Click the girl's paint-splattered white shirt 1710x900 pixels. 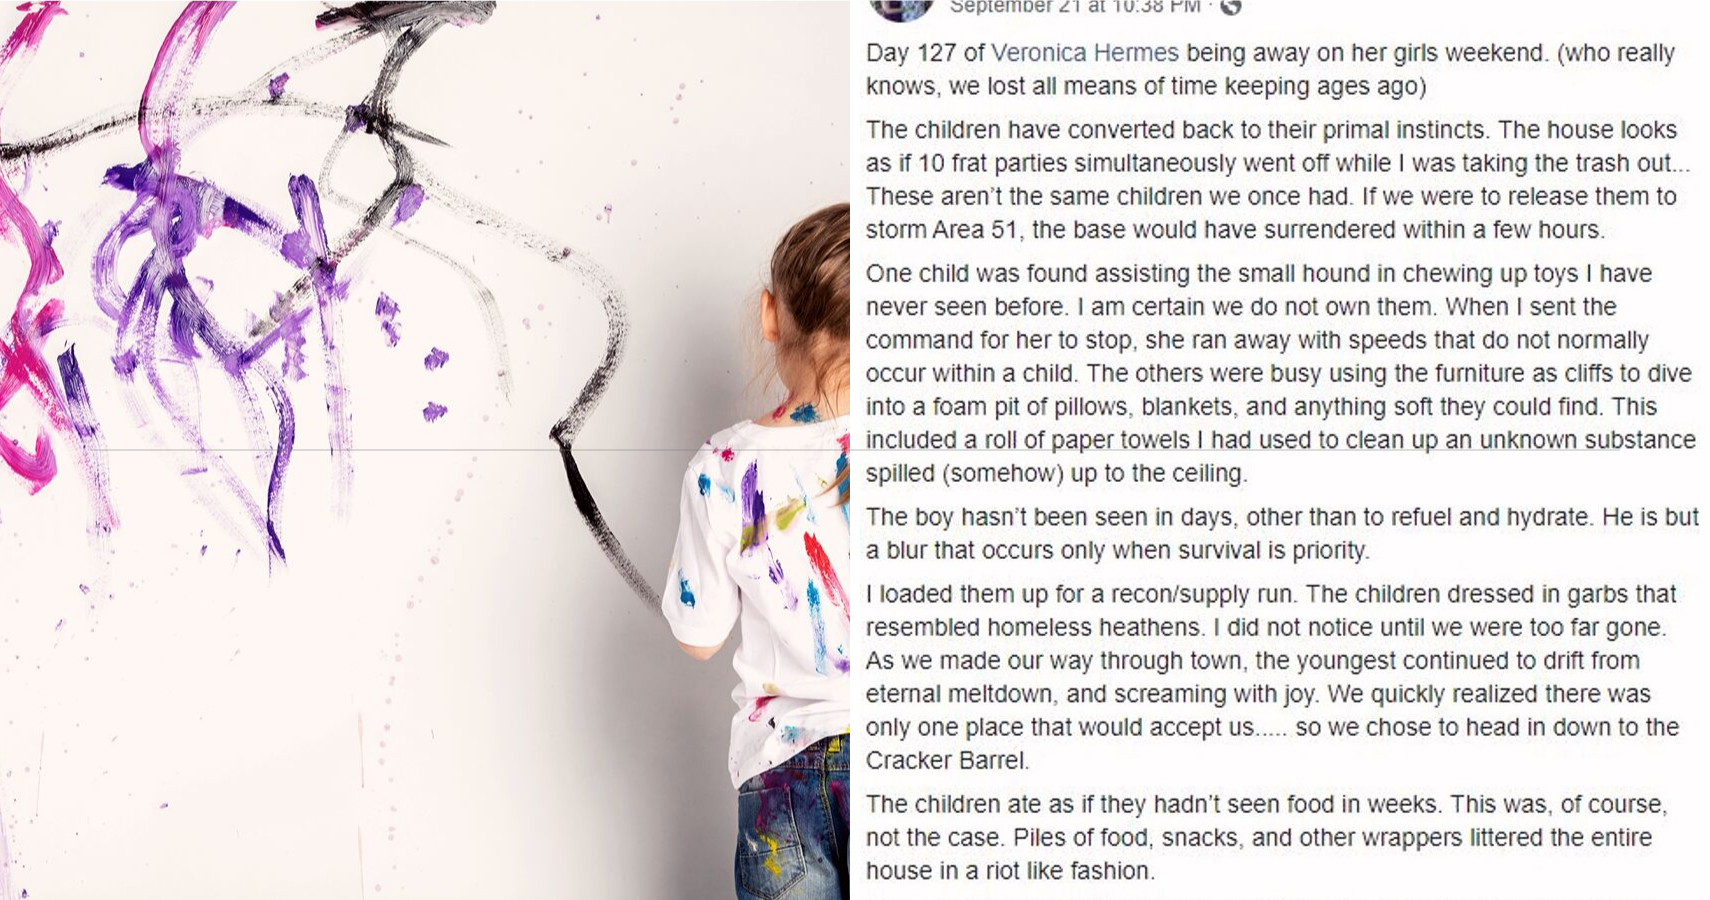(760, 590)
